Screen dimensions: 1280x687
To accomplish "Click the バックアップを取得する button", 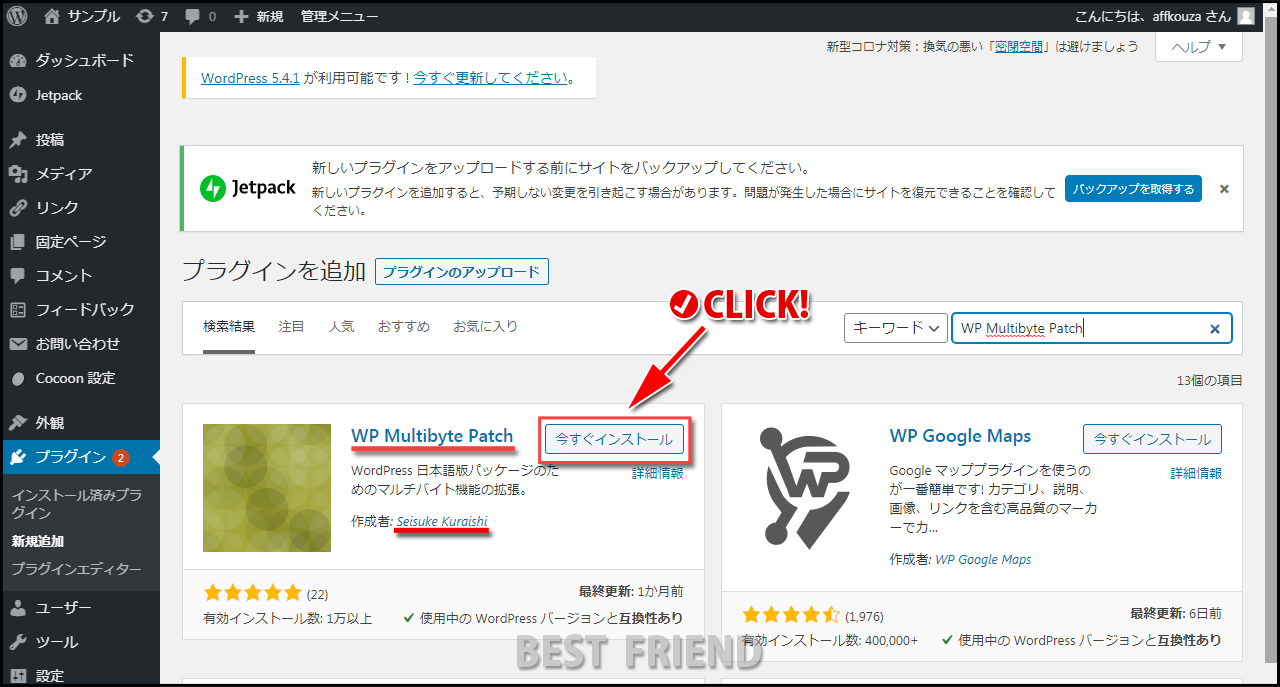I will (1133, 188).
